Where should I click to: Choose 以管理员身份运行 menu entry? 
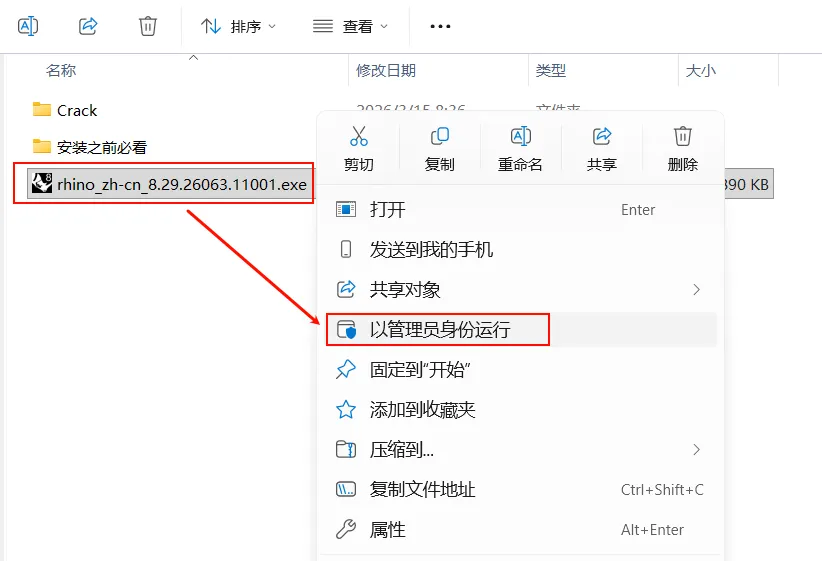coord(521,330)
